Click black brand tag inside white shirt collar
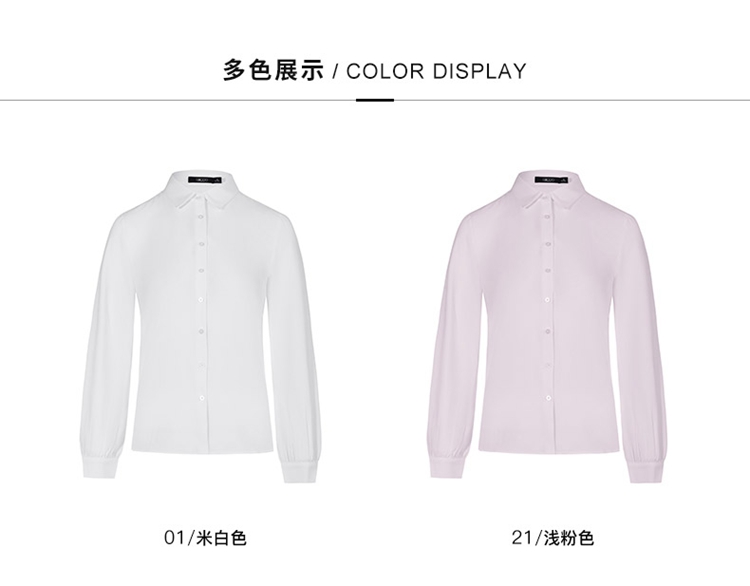 tap(203, 180)
